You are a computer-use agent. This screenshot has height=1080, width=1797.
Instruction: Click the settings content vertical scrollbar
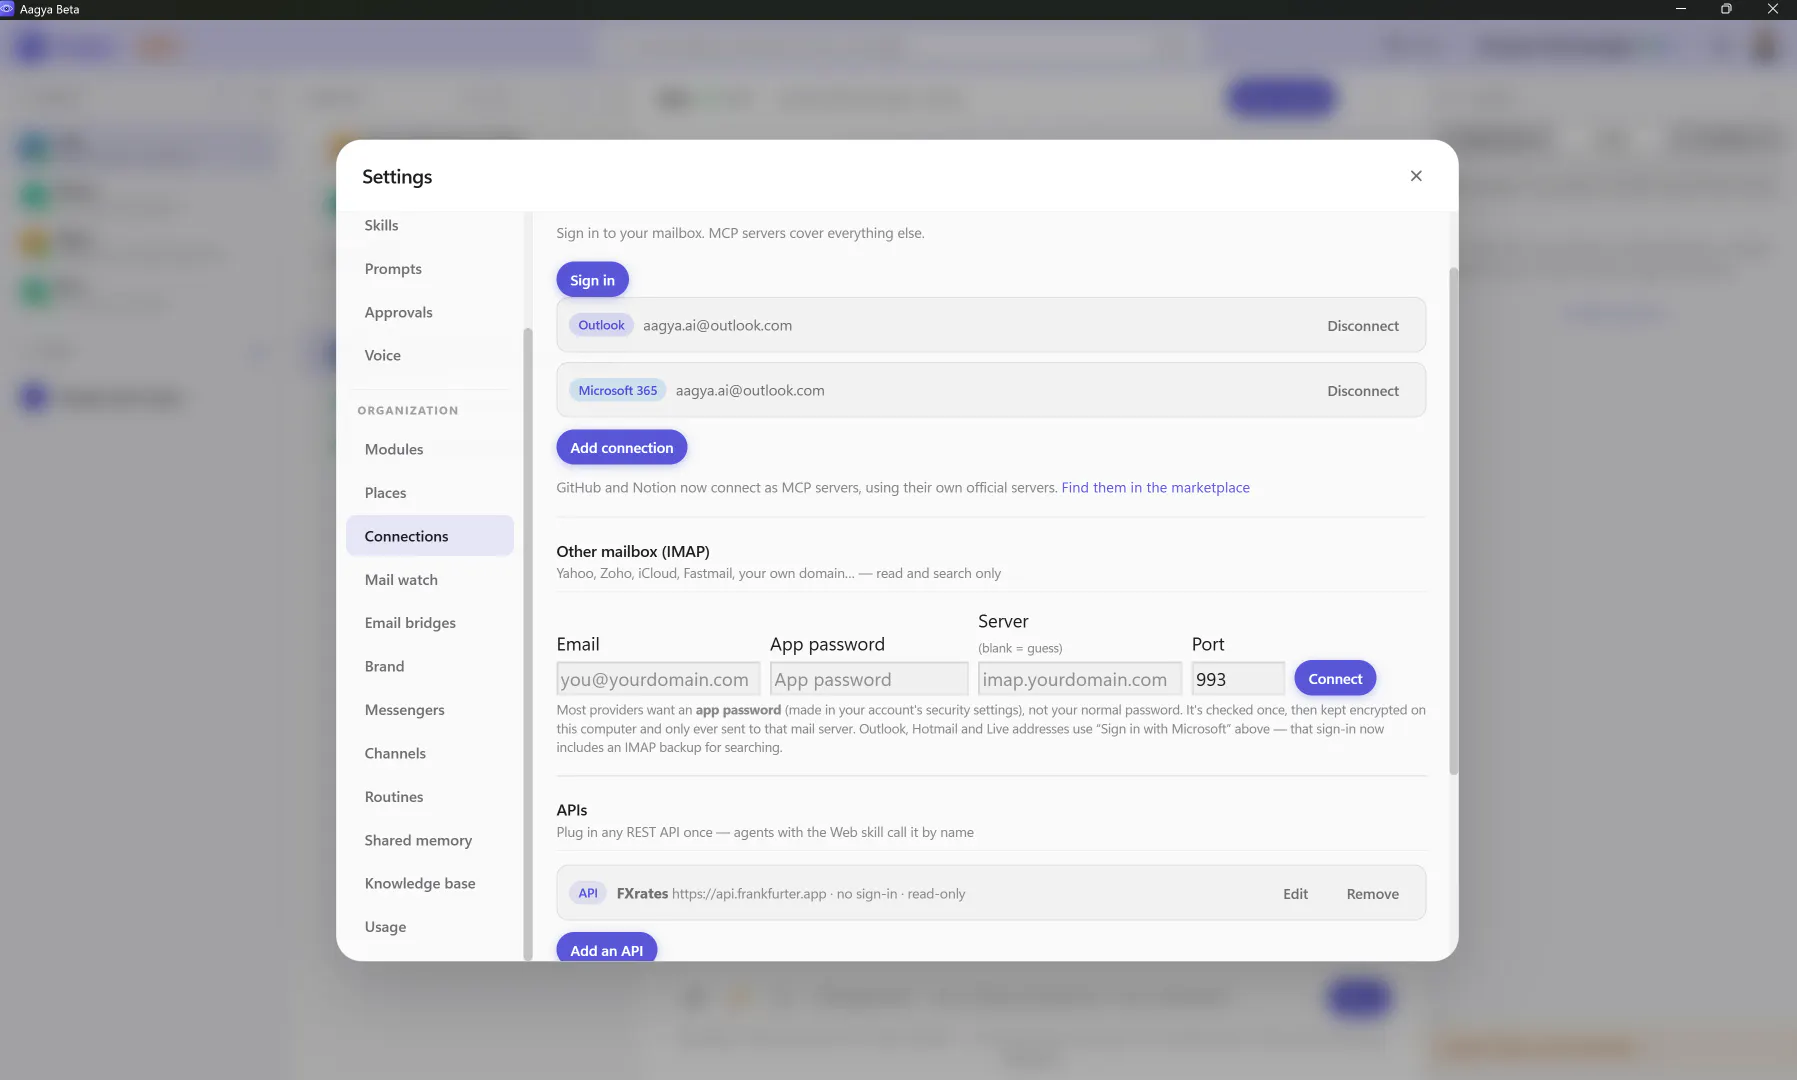(x=1453, y=520)
